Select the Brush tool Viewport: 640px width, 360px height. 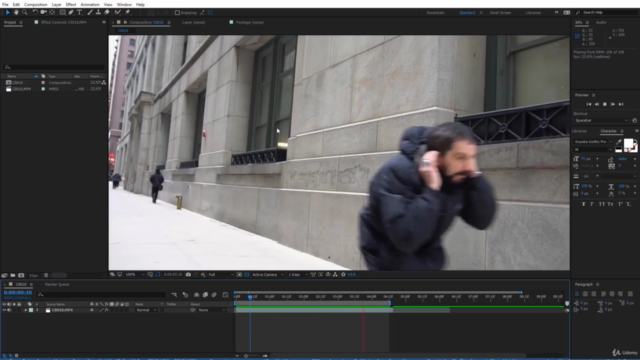(90, 13)
